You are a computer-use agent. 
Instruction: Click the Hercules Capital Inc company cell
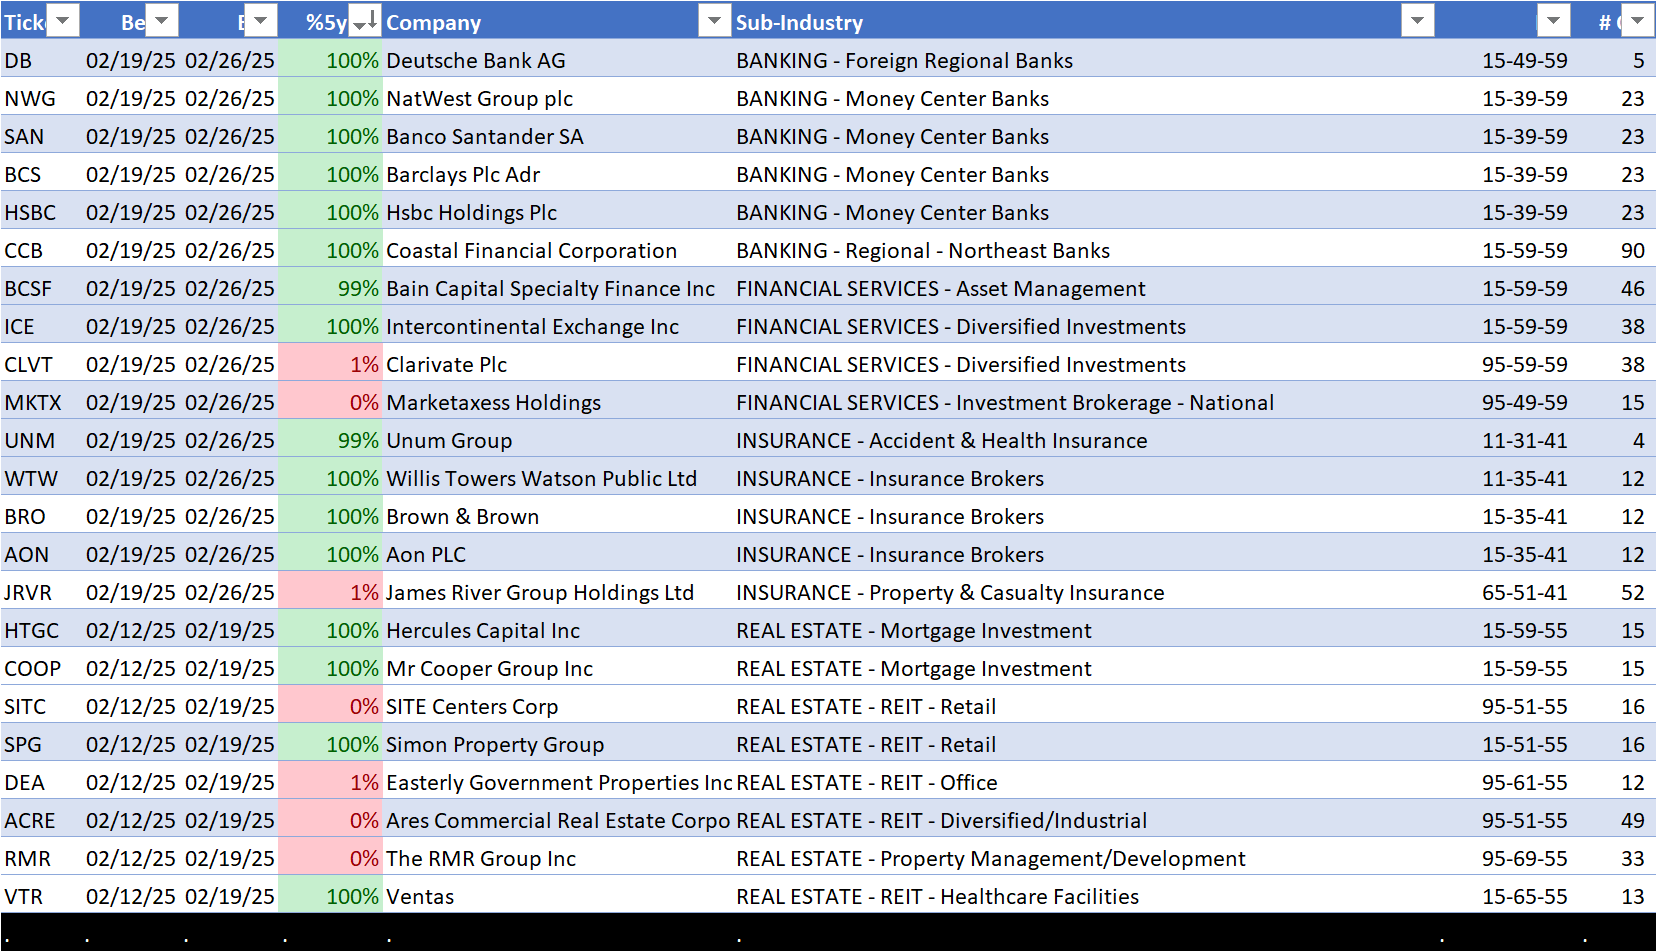pos(558,630)
